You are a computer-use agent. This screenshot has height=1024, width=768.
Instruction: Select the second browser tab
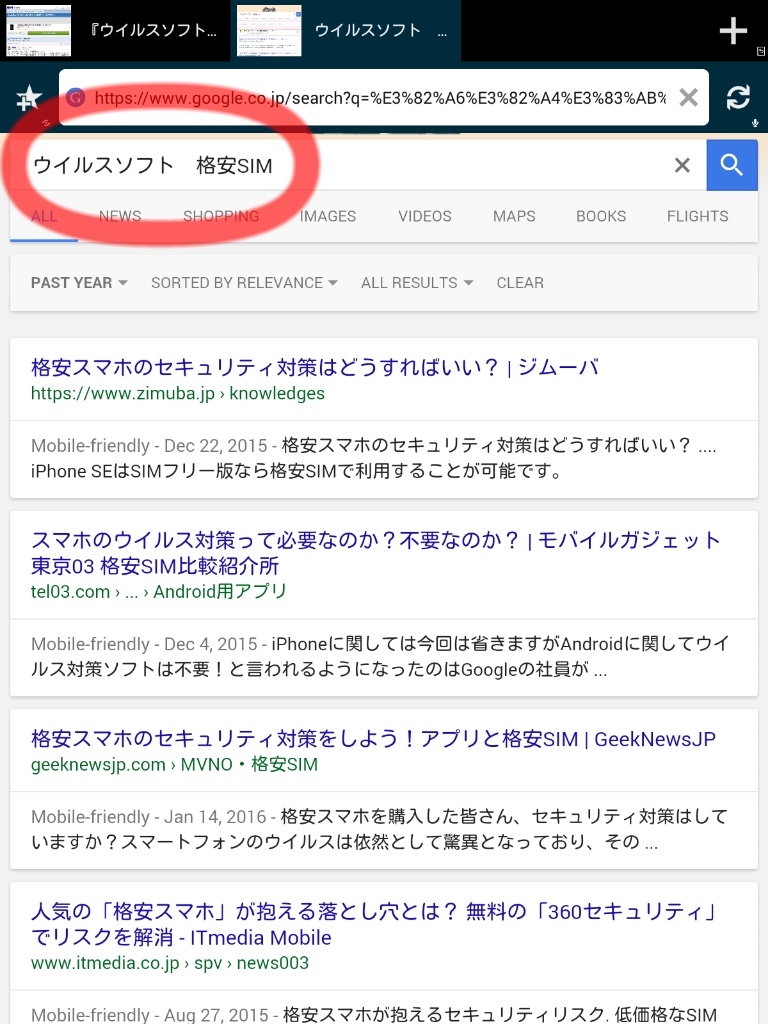pyautogui.click(x=345, y=31)
